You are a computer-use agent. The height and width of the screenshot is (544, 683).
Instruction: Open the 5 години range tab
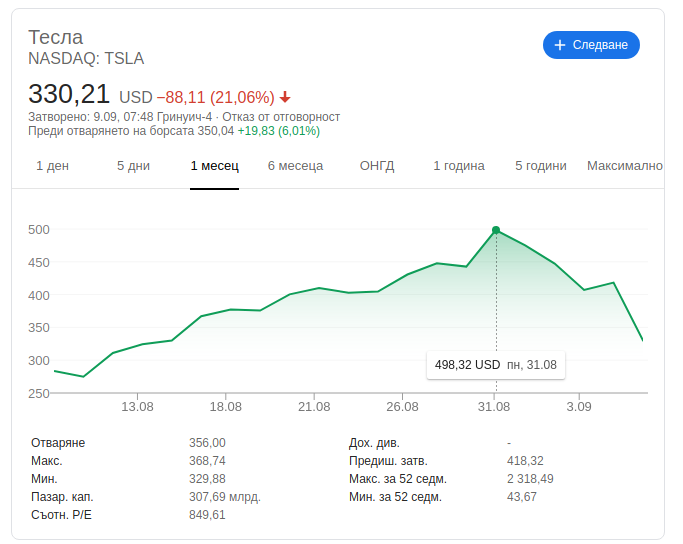(x=541, y=166)
